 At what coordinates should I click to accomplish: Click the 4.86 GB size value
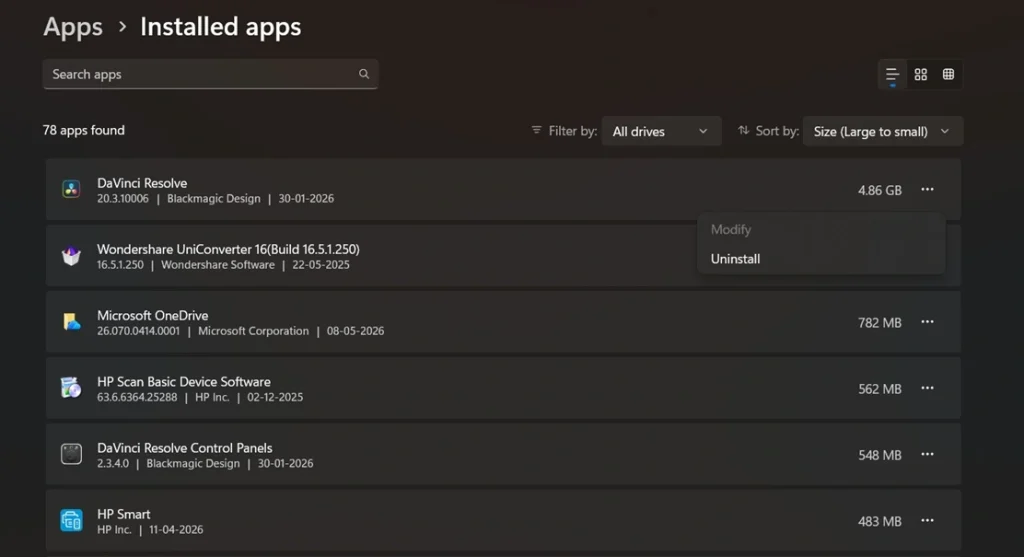click(880, 190)
